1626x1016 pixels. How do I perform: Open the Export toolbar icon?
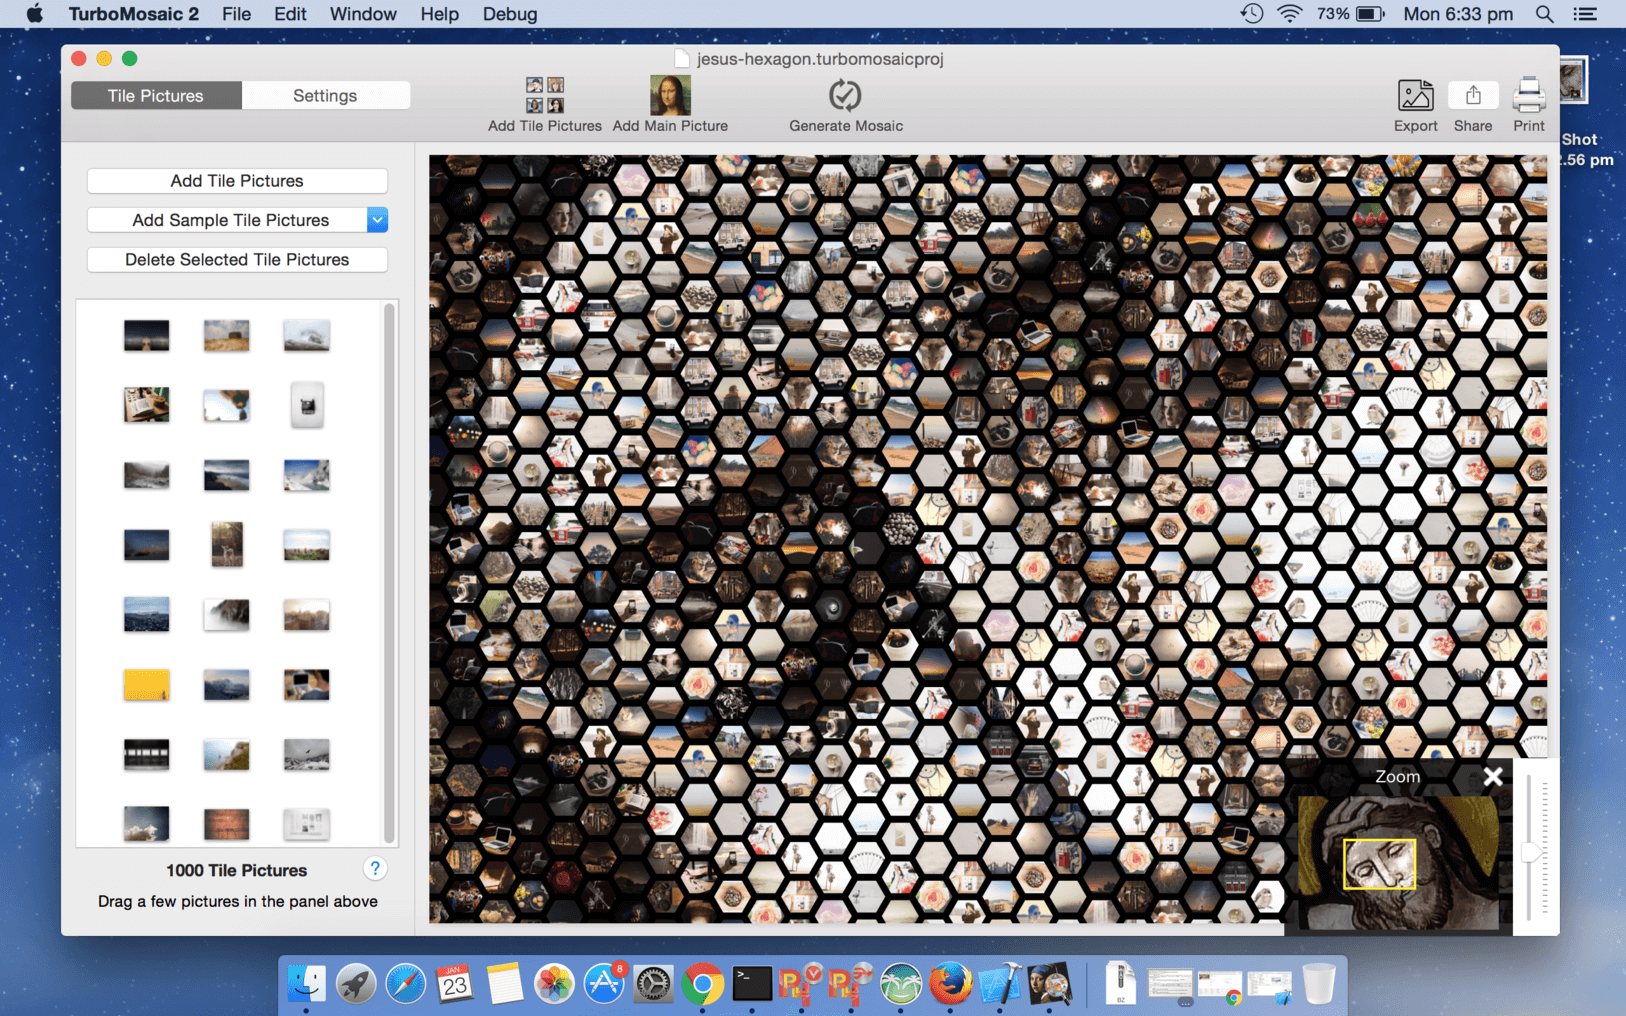(x=1415, y=95)
